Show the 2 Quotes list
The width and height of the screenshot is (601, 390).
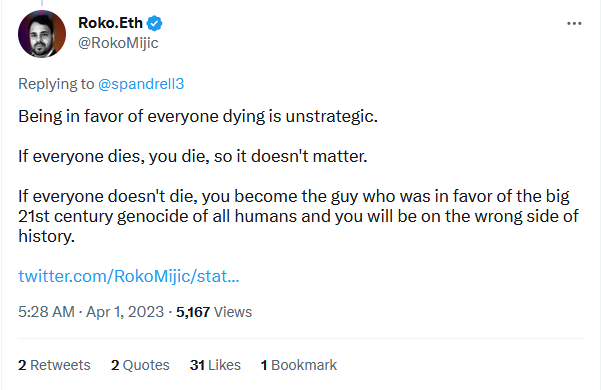(x=140, y=365)
